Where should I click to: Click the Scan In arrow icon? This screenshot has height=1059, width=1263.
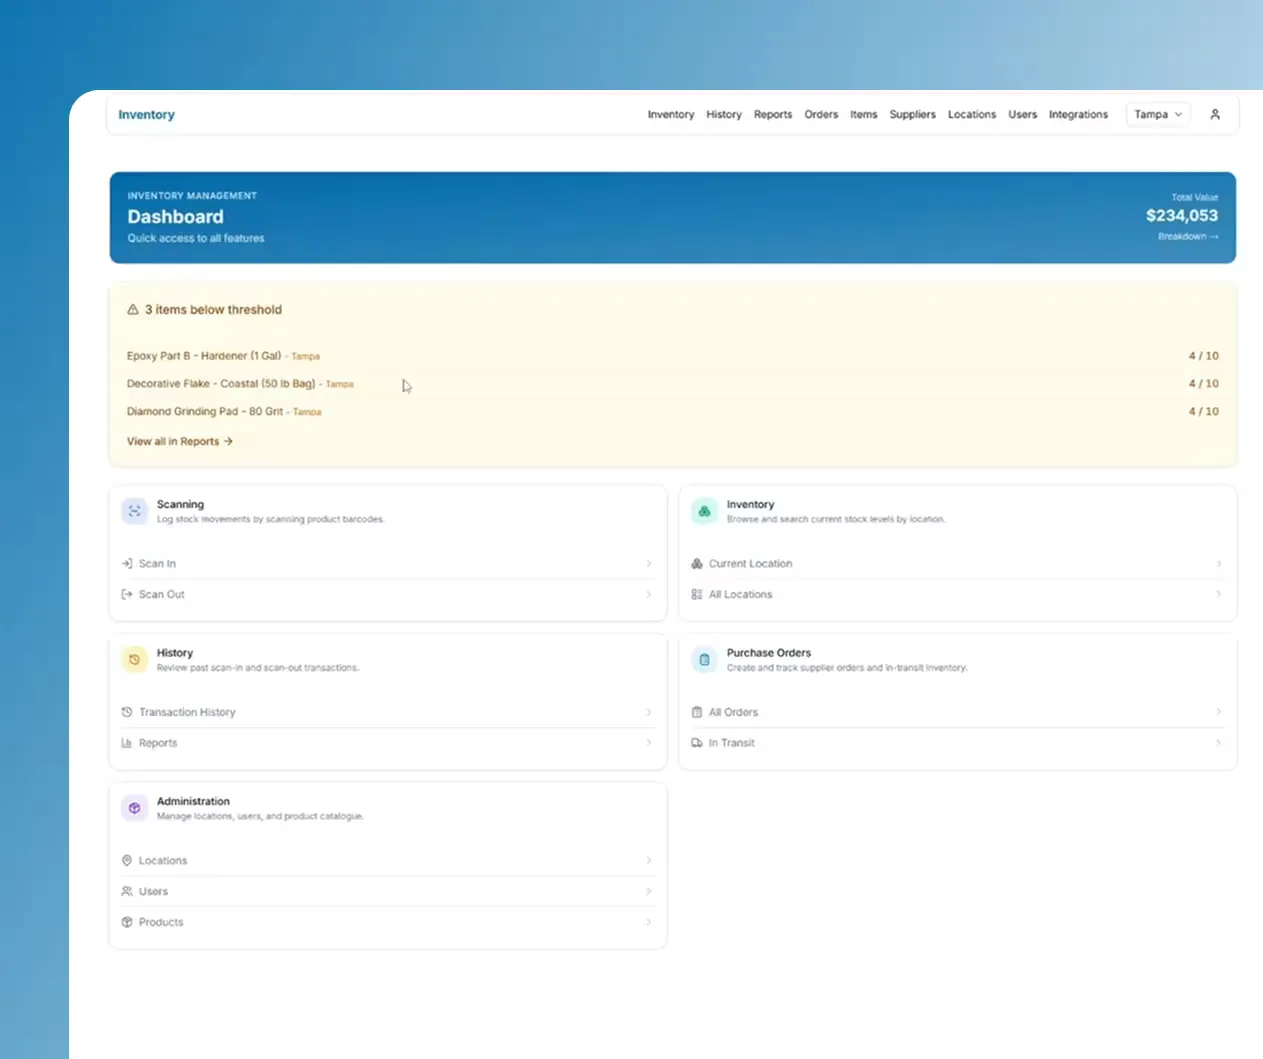pyautogui.click(x=127, y=564)
